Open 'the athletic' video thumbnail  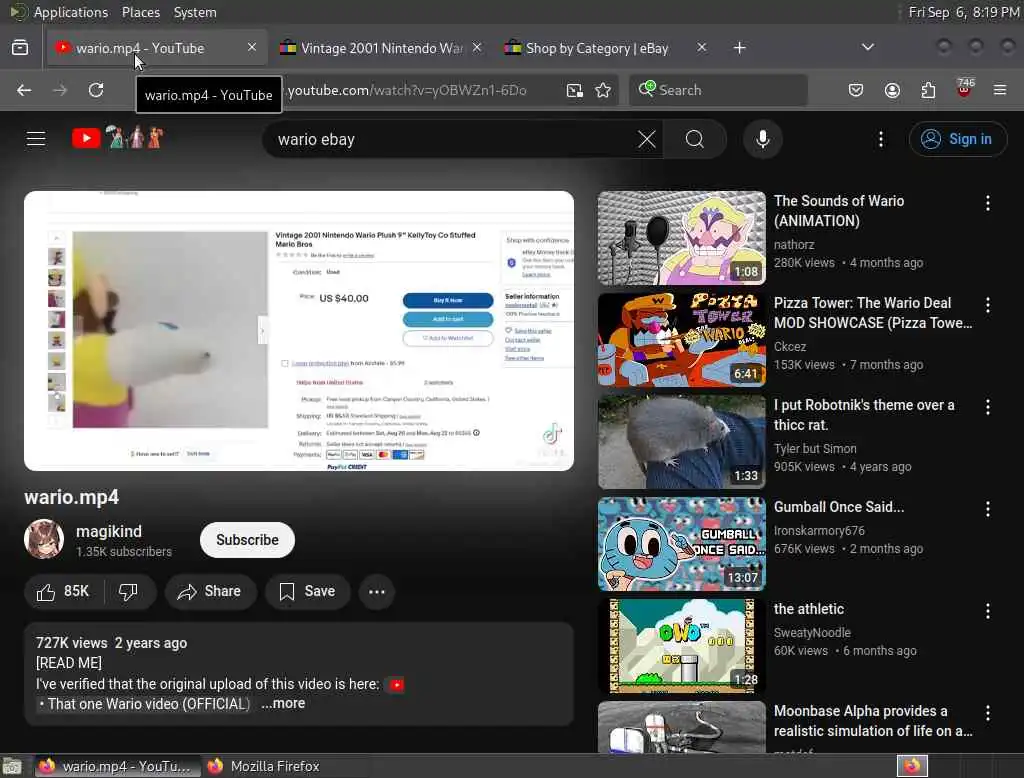click(681, 645)
